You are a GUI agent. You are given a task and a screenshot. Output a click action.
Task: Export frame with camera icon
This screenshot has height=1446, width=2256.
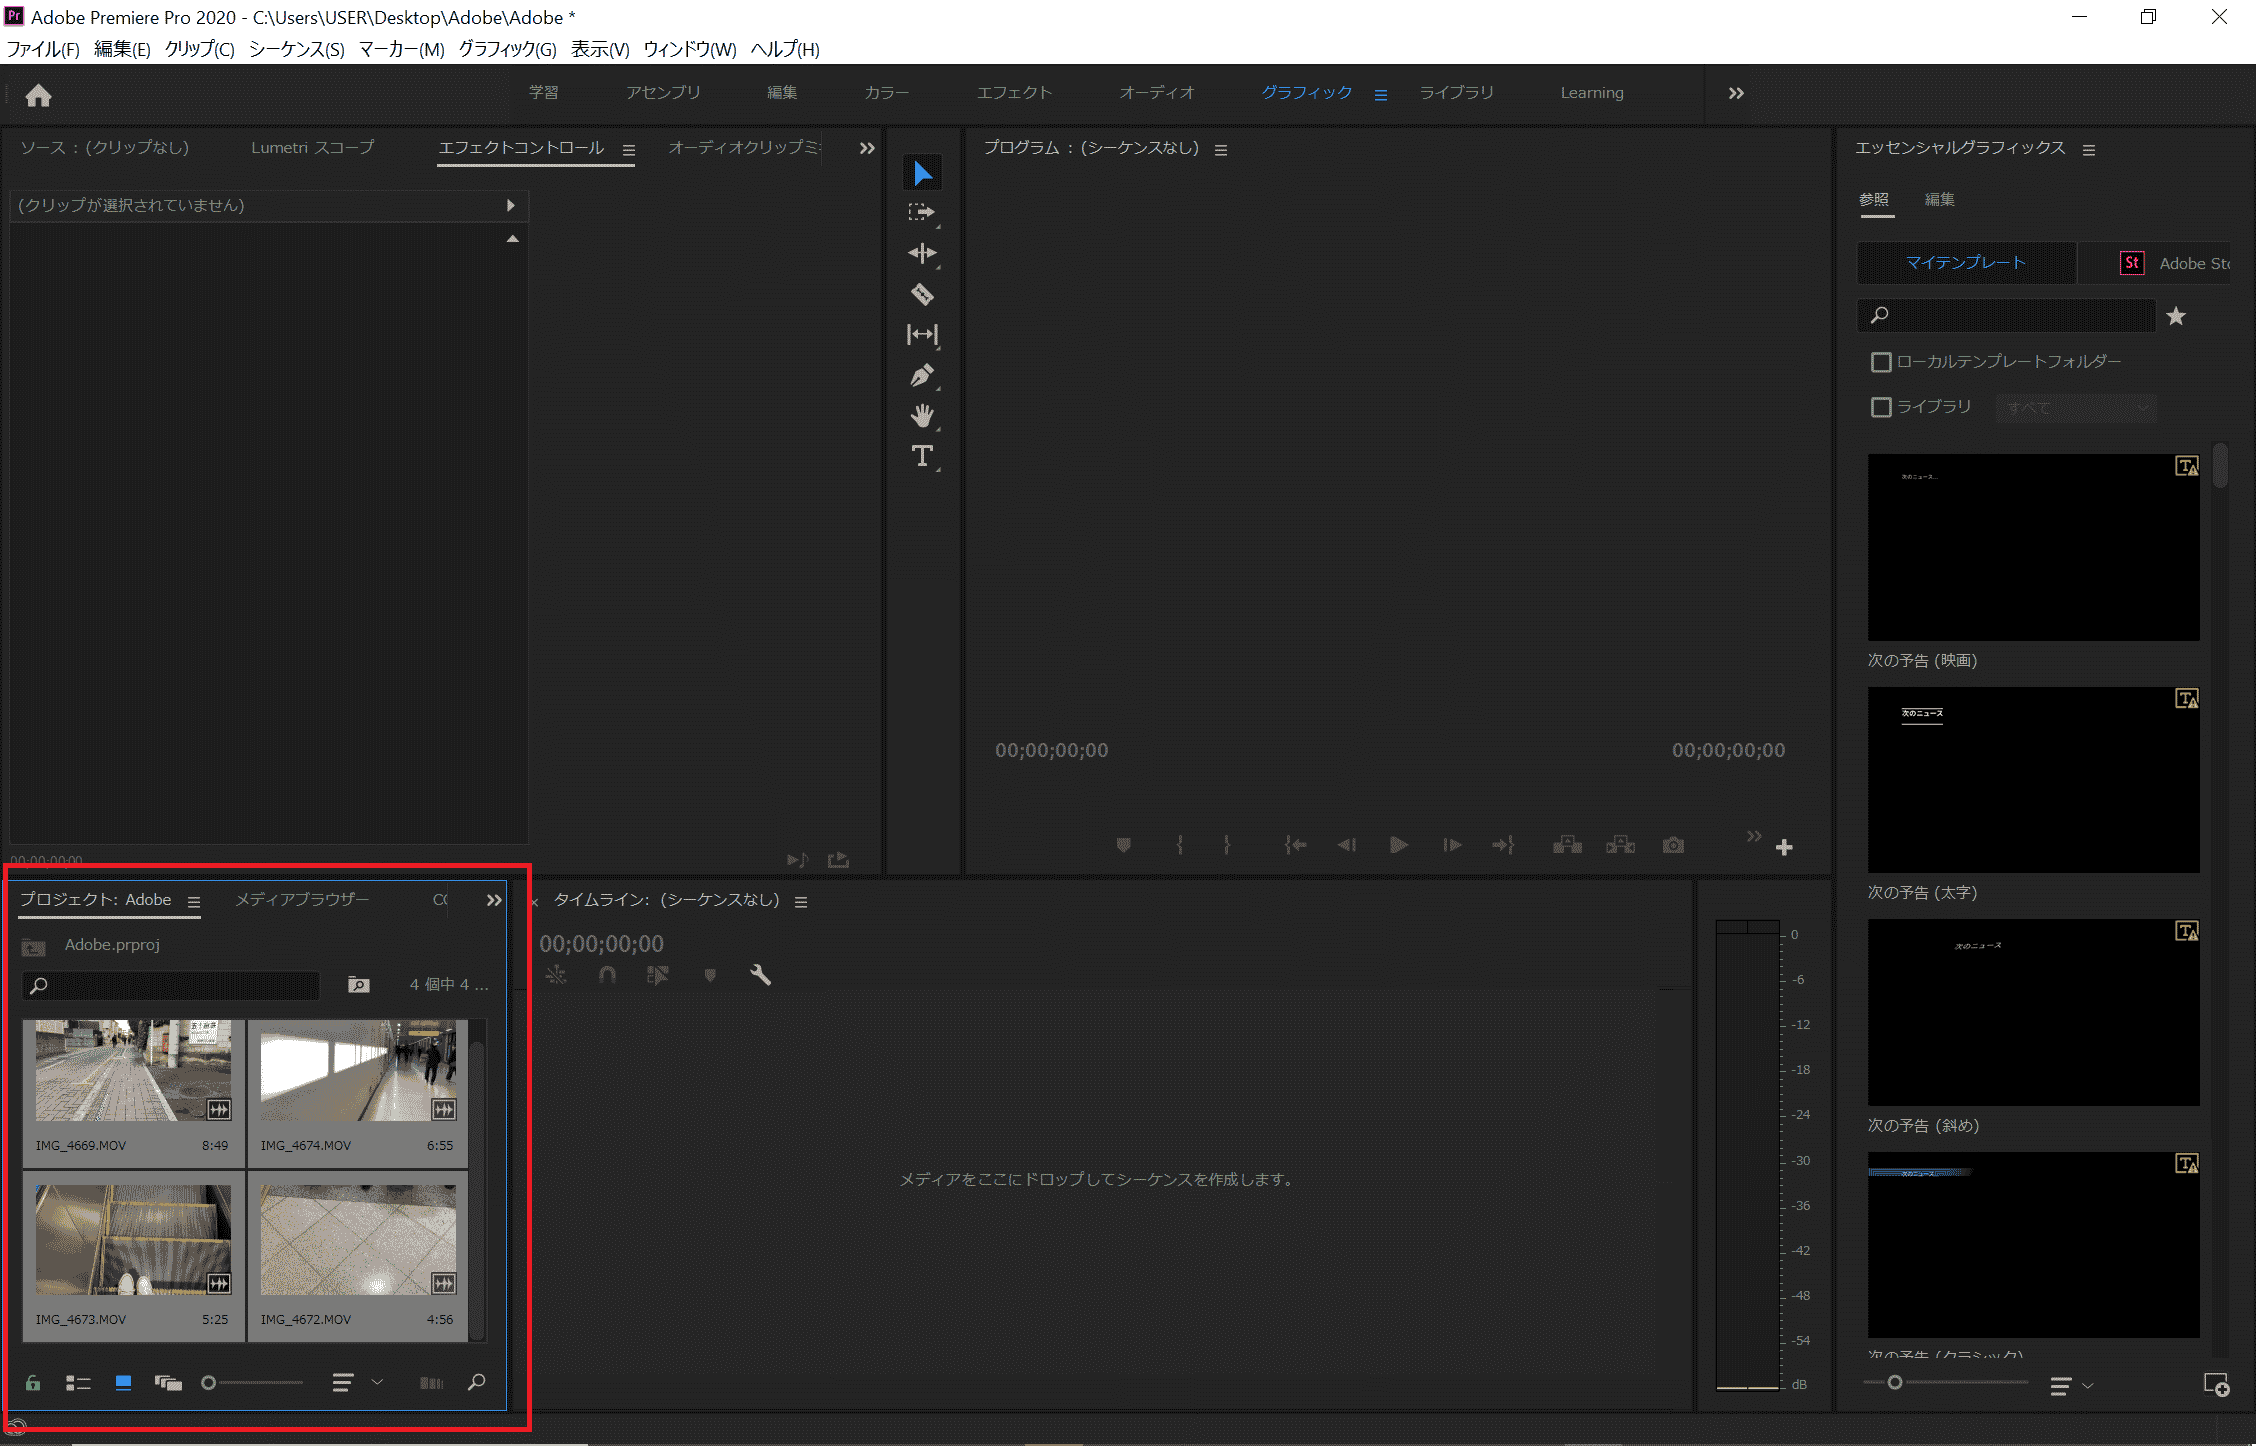click(1673, 846)
